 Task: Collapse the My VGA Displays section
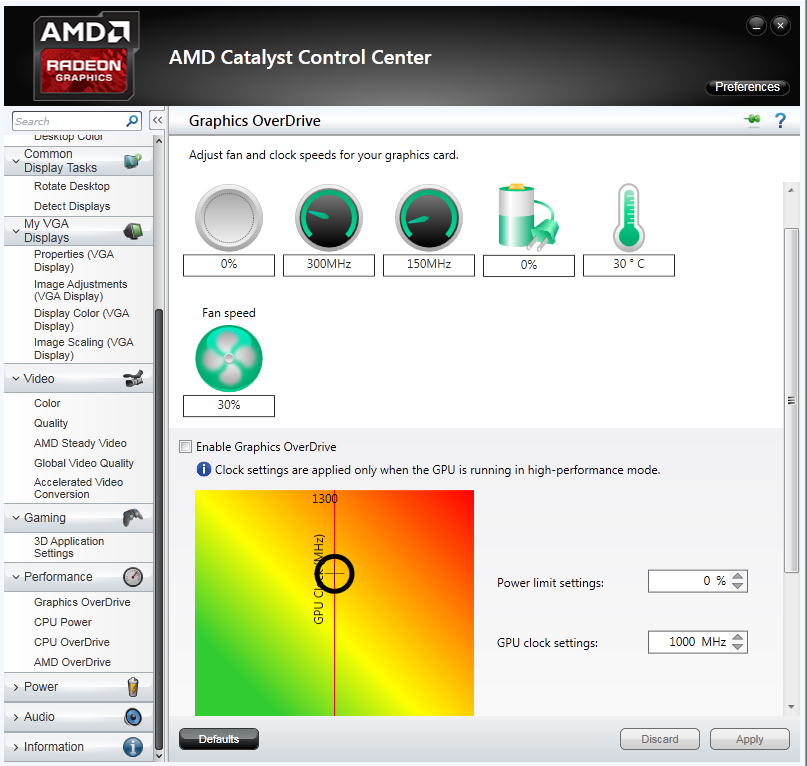point(16,231)
